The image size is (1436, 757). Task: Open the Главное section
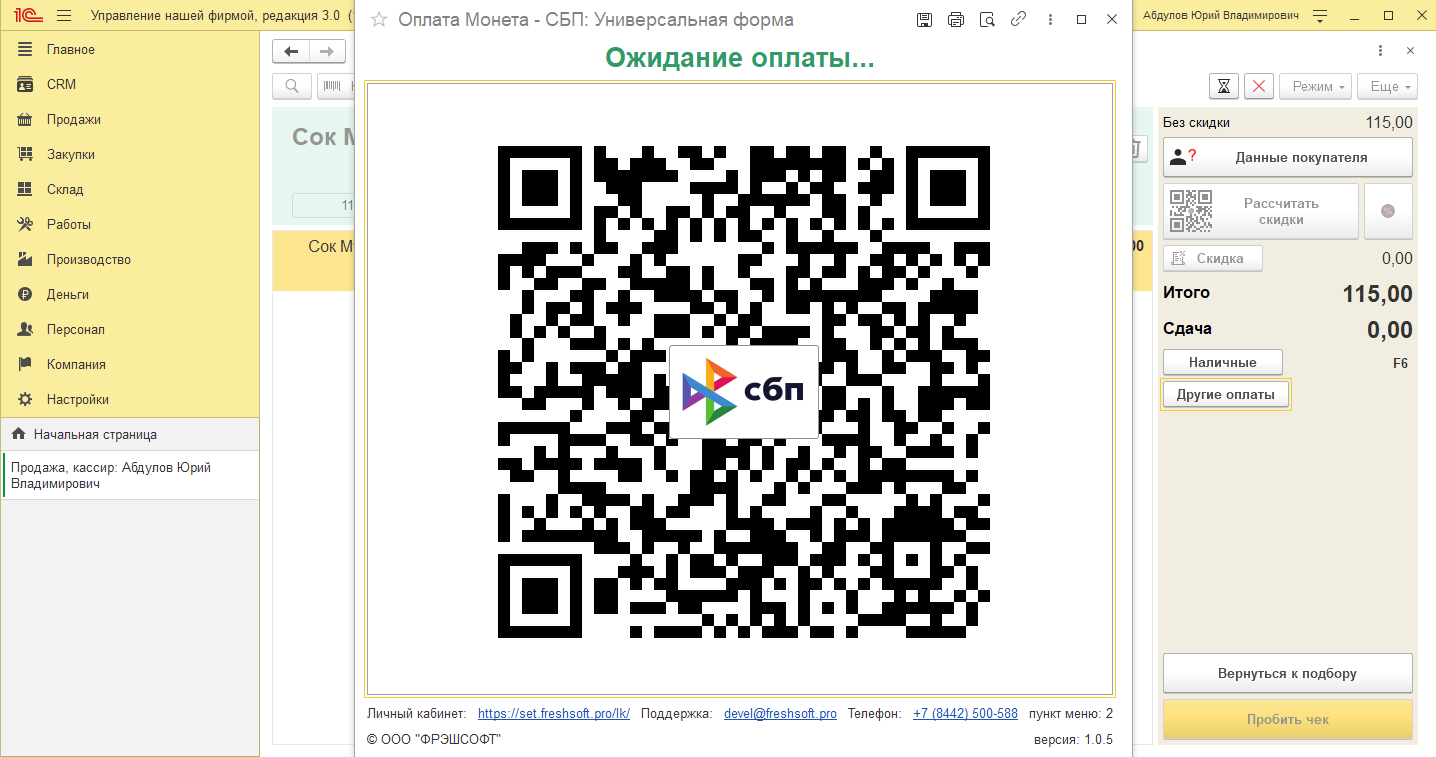coord(130,49)
